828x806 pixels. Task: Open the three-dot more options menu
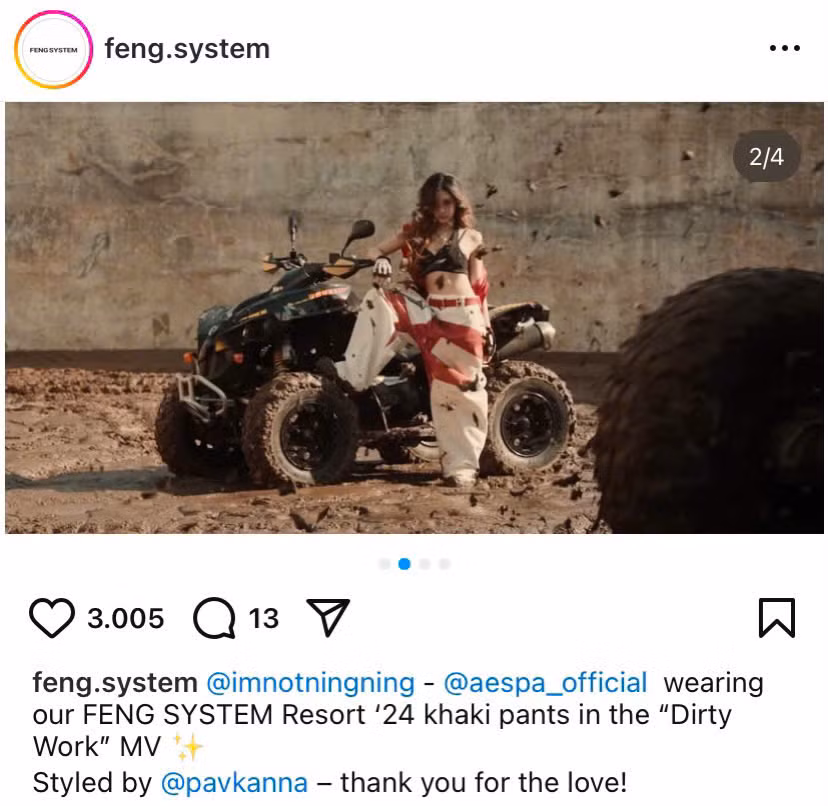[x=785, y=48]
